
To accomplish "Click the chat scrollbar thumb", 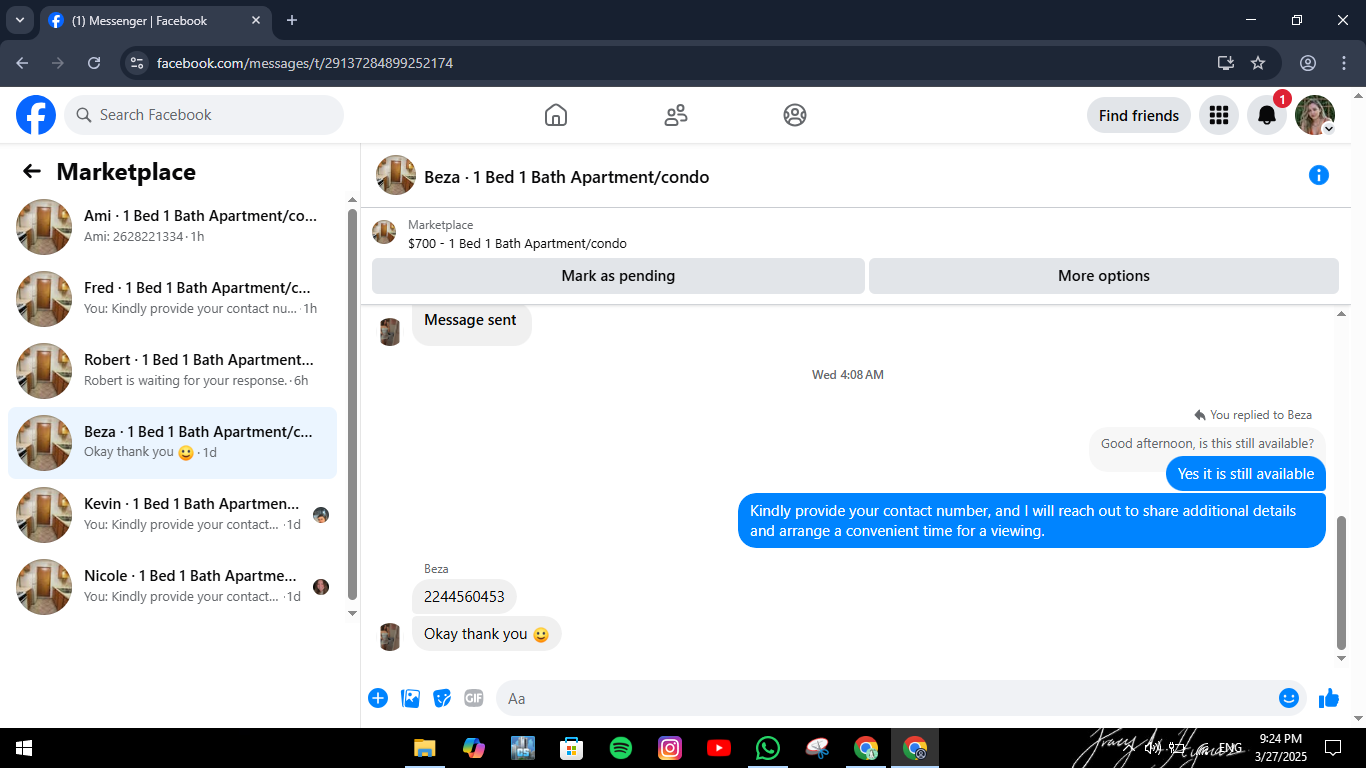I will click(x=1342, y=583).
